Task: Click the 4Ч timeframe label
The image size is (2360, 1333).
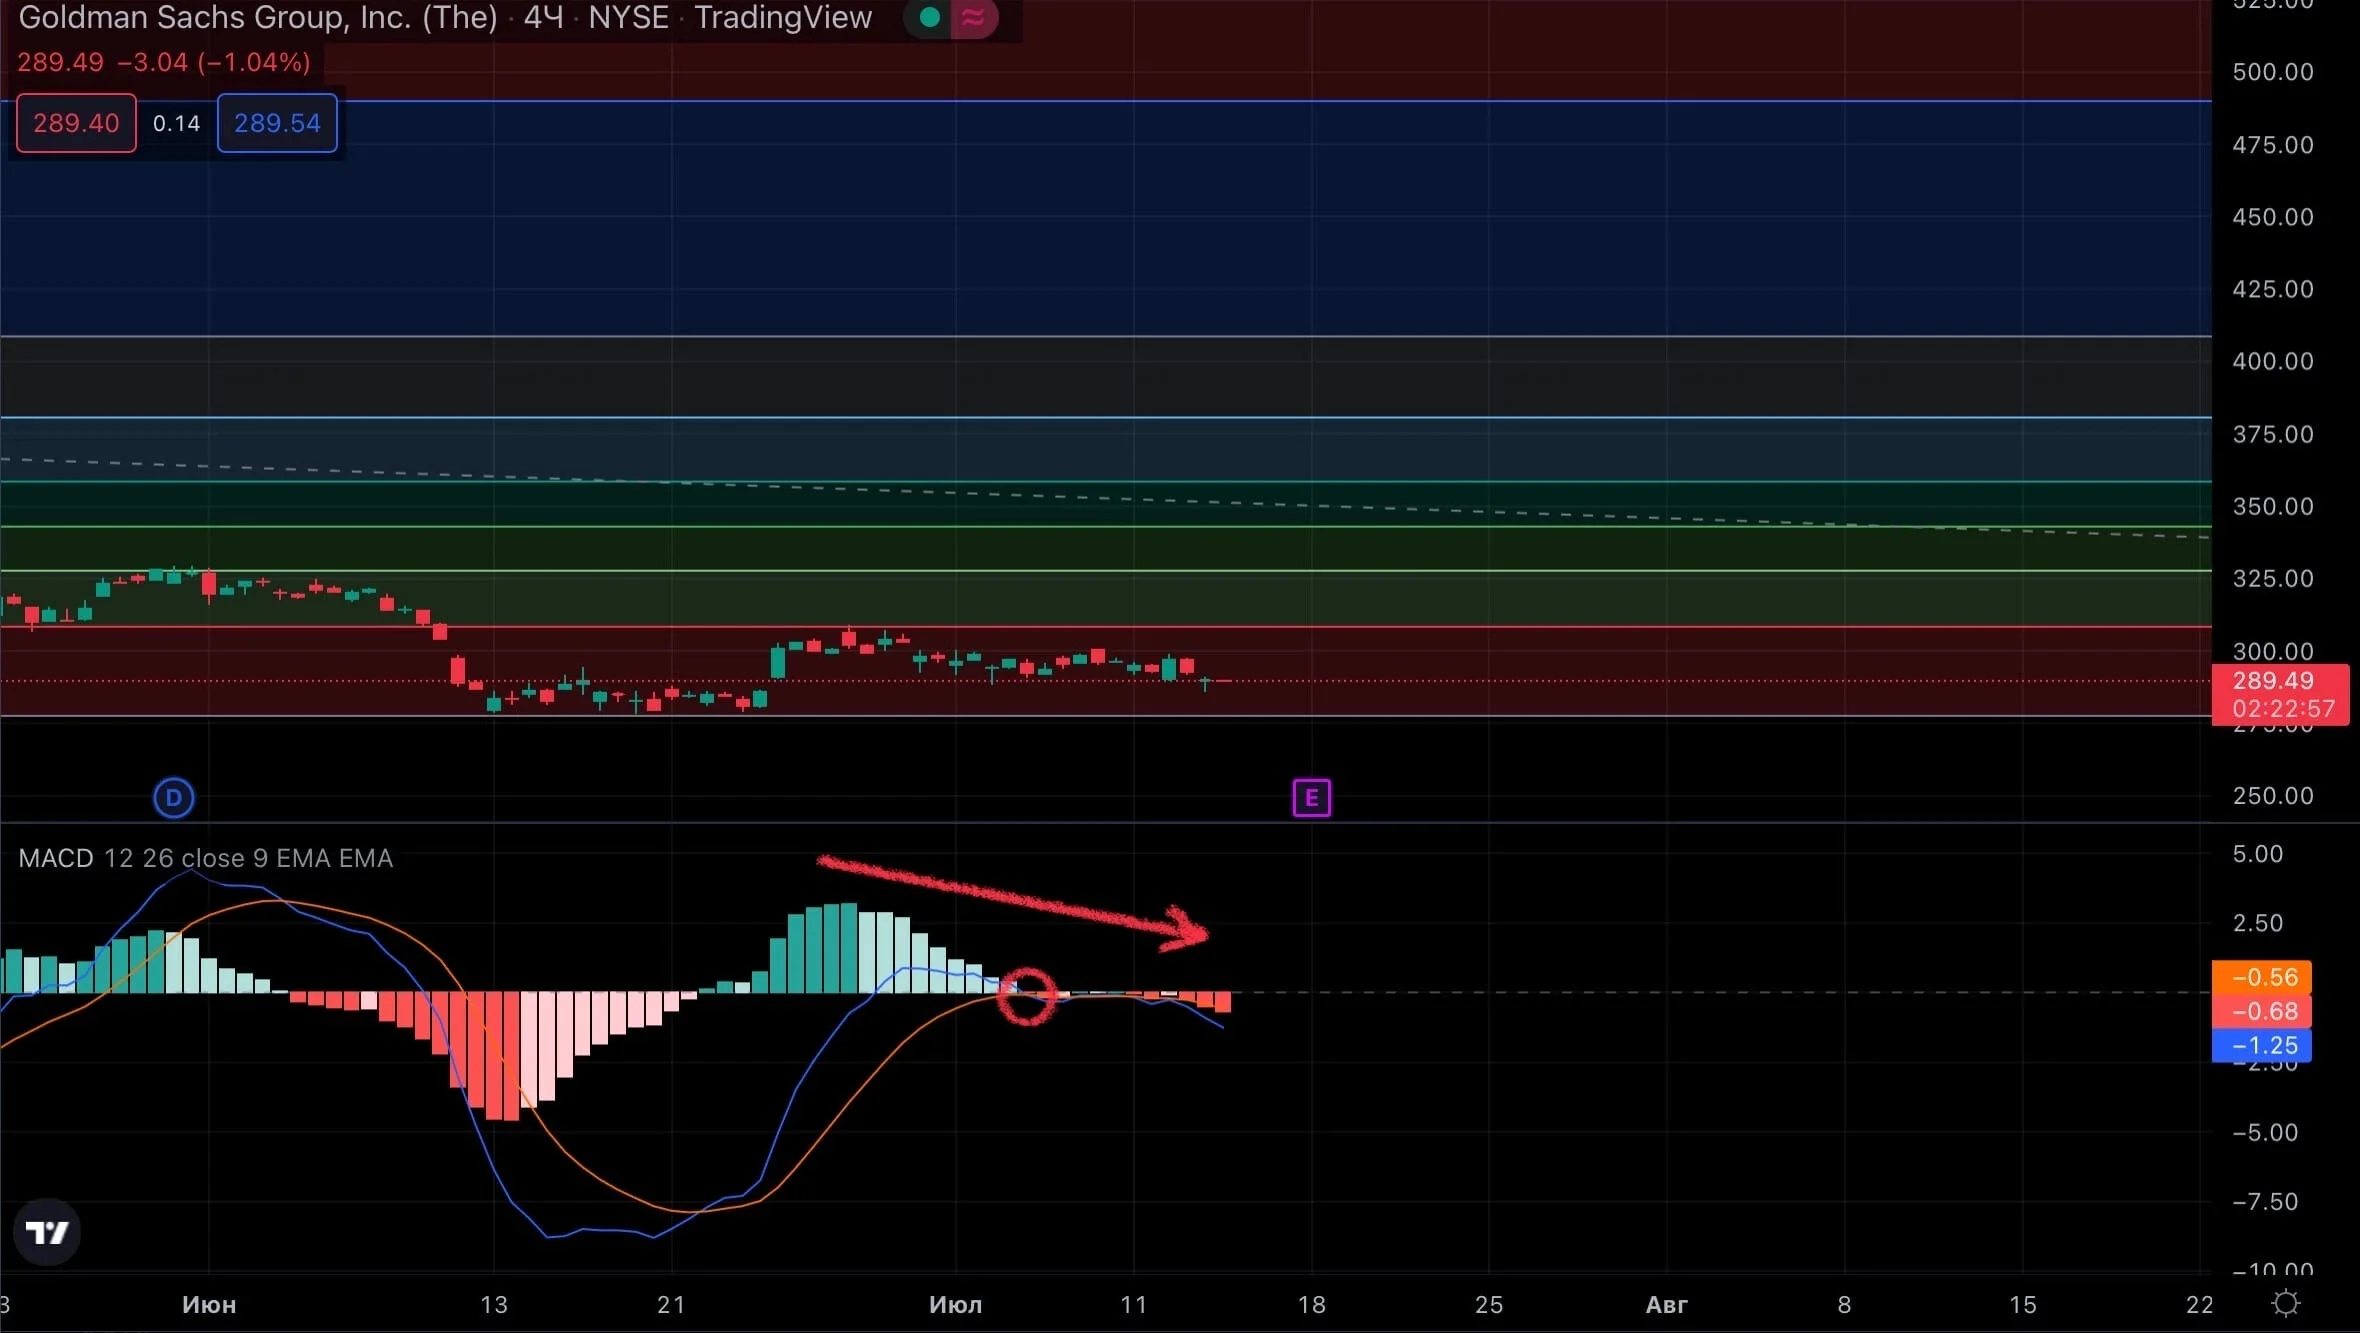Action: 543,17
